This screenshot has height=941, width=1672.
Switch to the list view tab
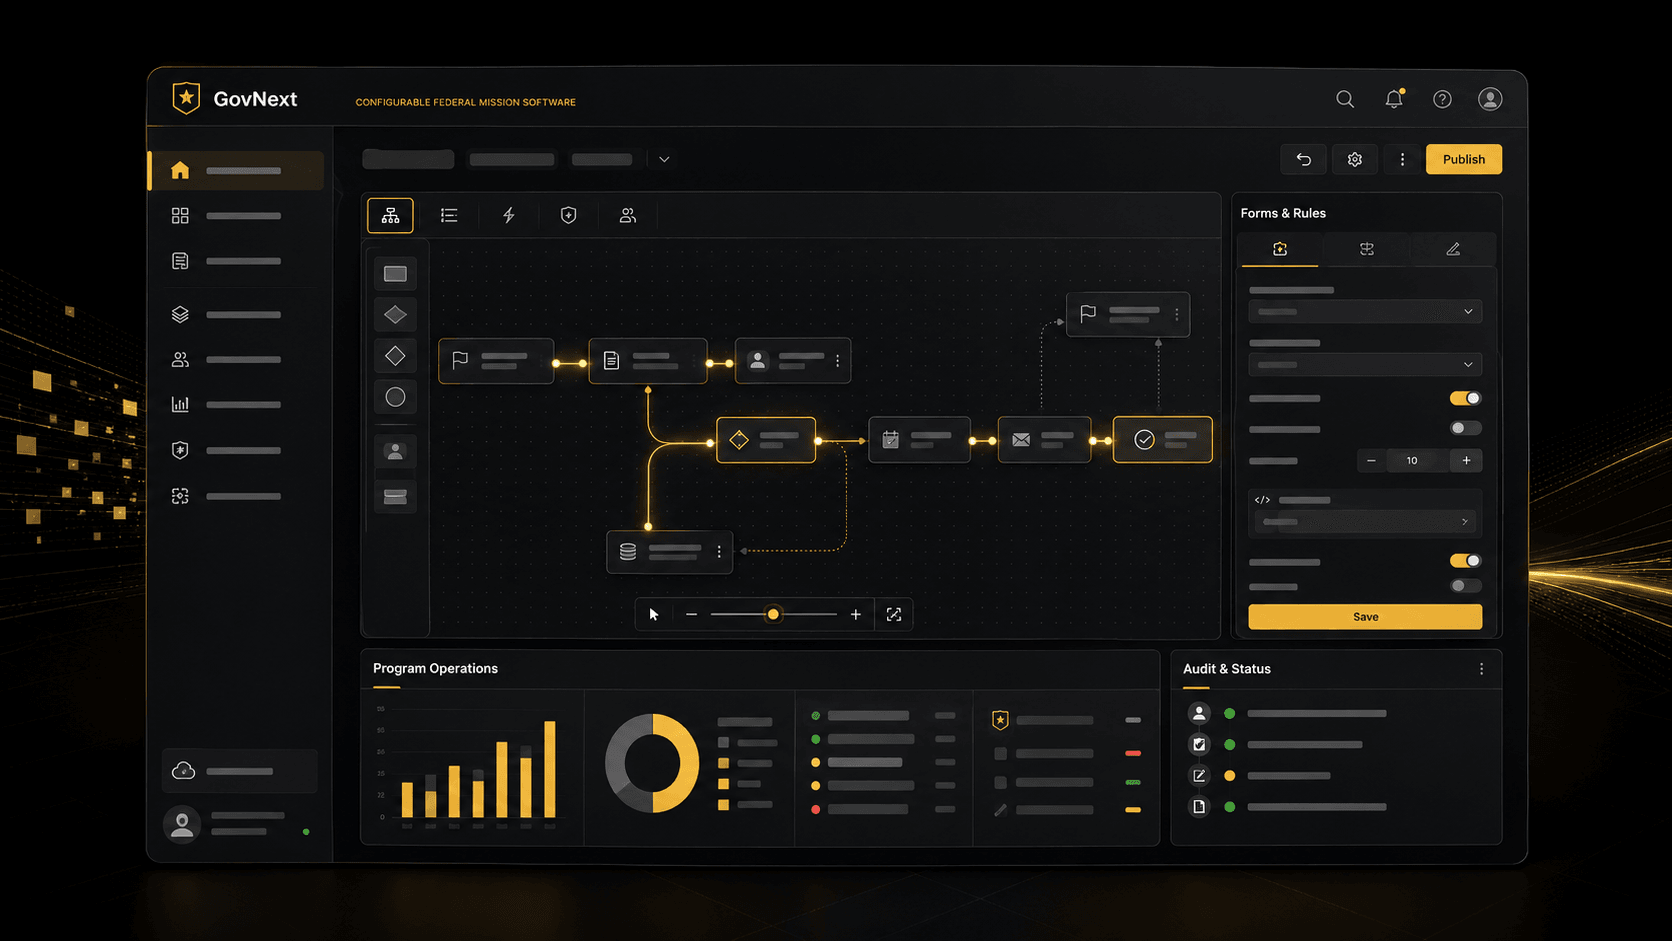click(449, 215)
